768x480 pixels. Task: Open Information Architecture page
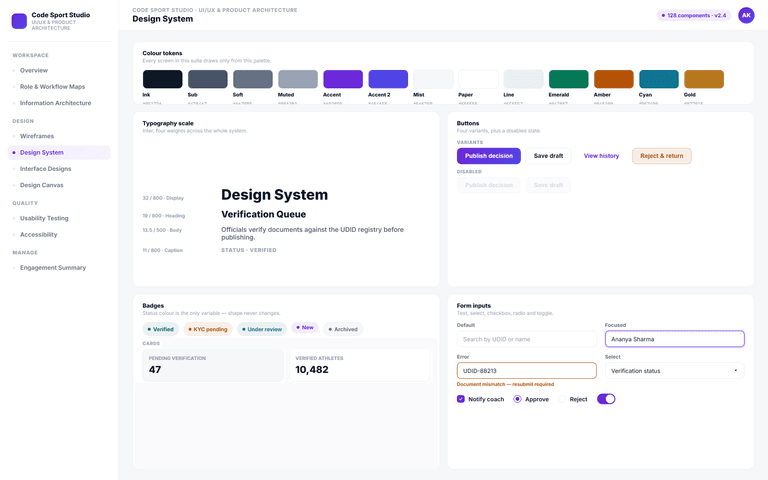coord(55,103)
